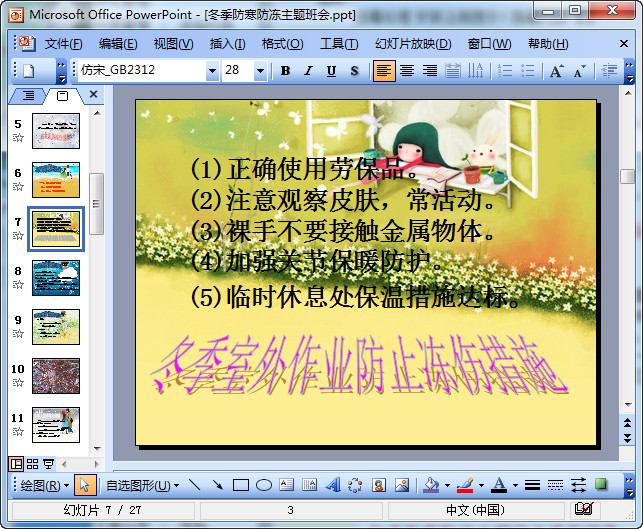Toggle numbered list
The width and height of the screenshot is (643, 529).
tap(505, 71)
